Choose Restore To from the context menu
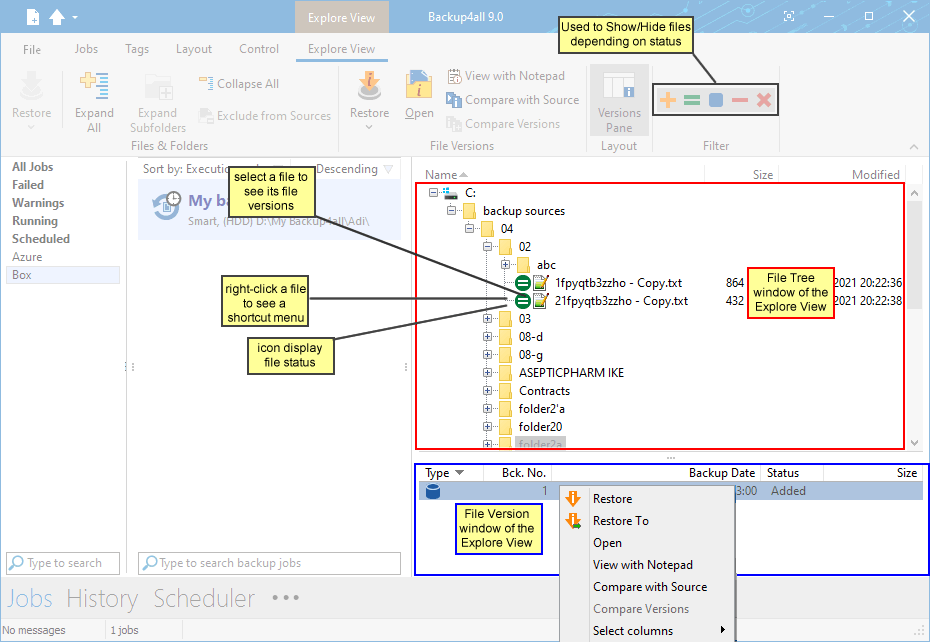This screenshot has height=642, width=930. pyautogui.click(x=620, y=521)
